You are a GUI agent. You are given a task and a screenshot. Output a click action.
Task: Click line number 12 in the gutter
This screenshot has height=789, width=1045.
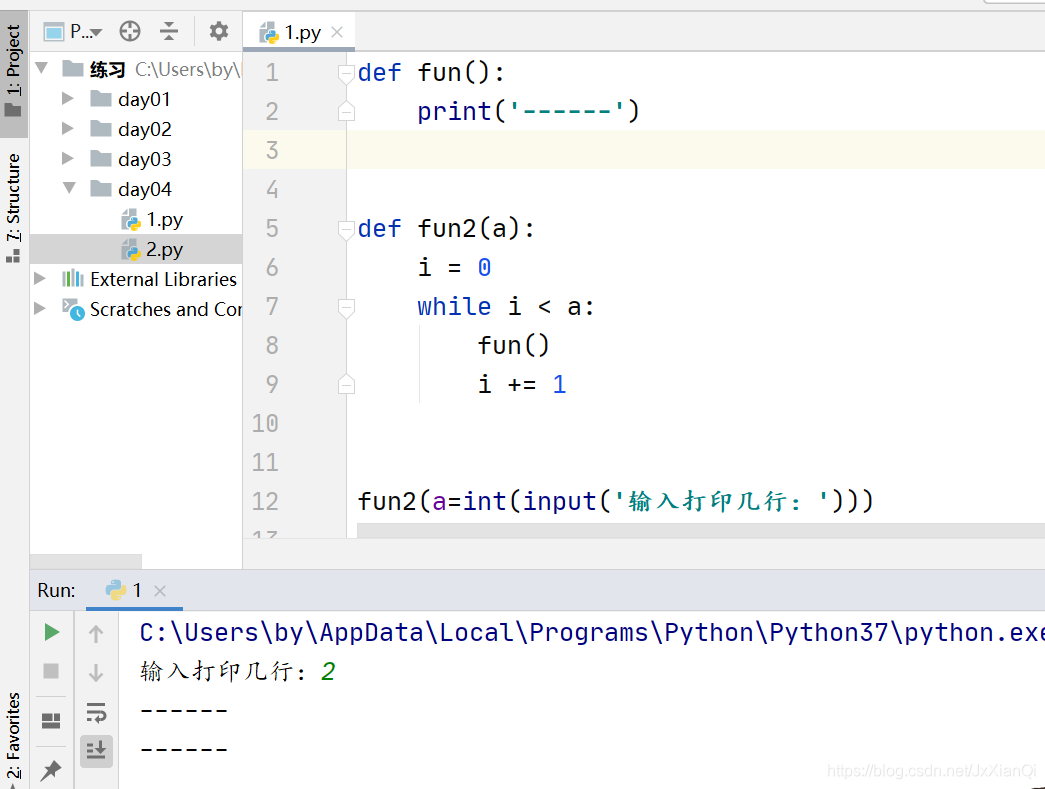point(265,501)
